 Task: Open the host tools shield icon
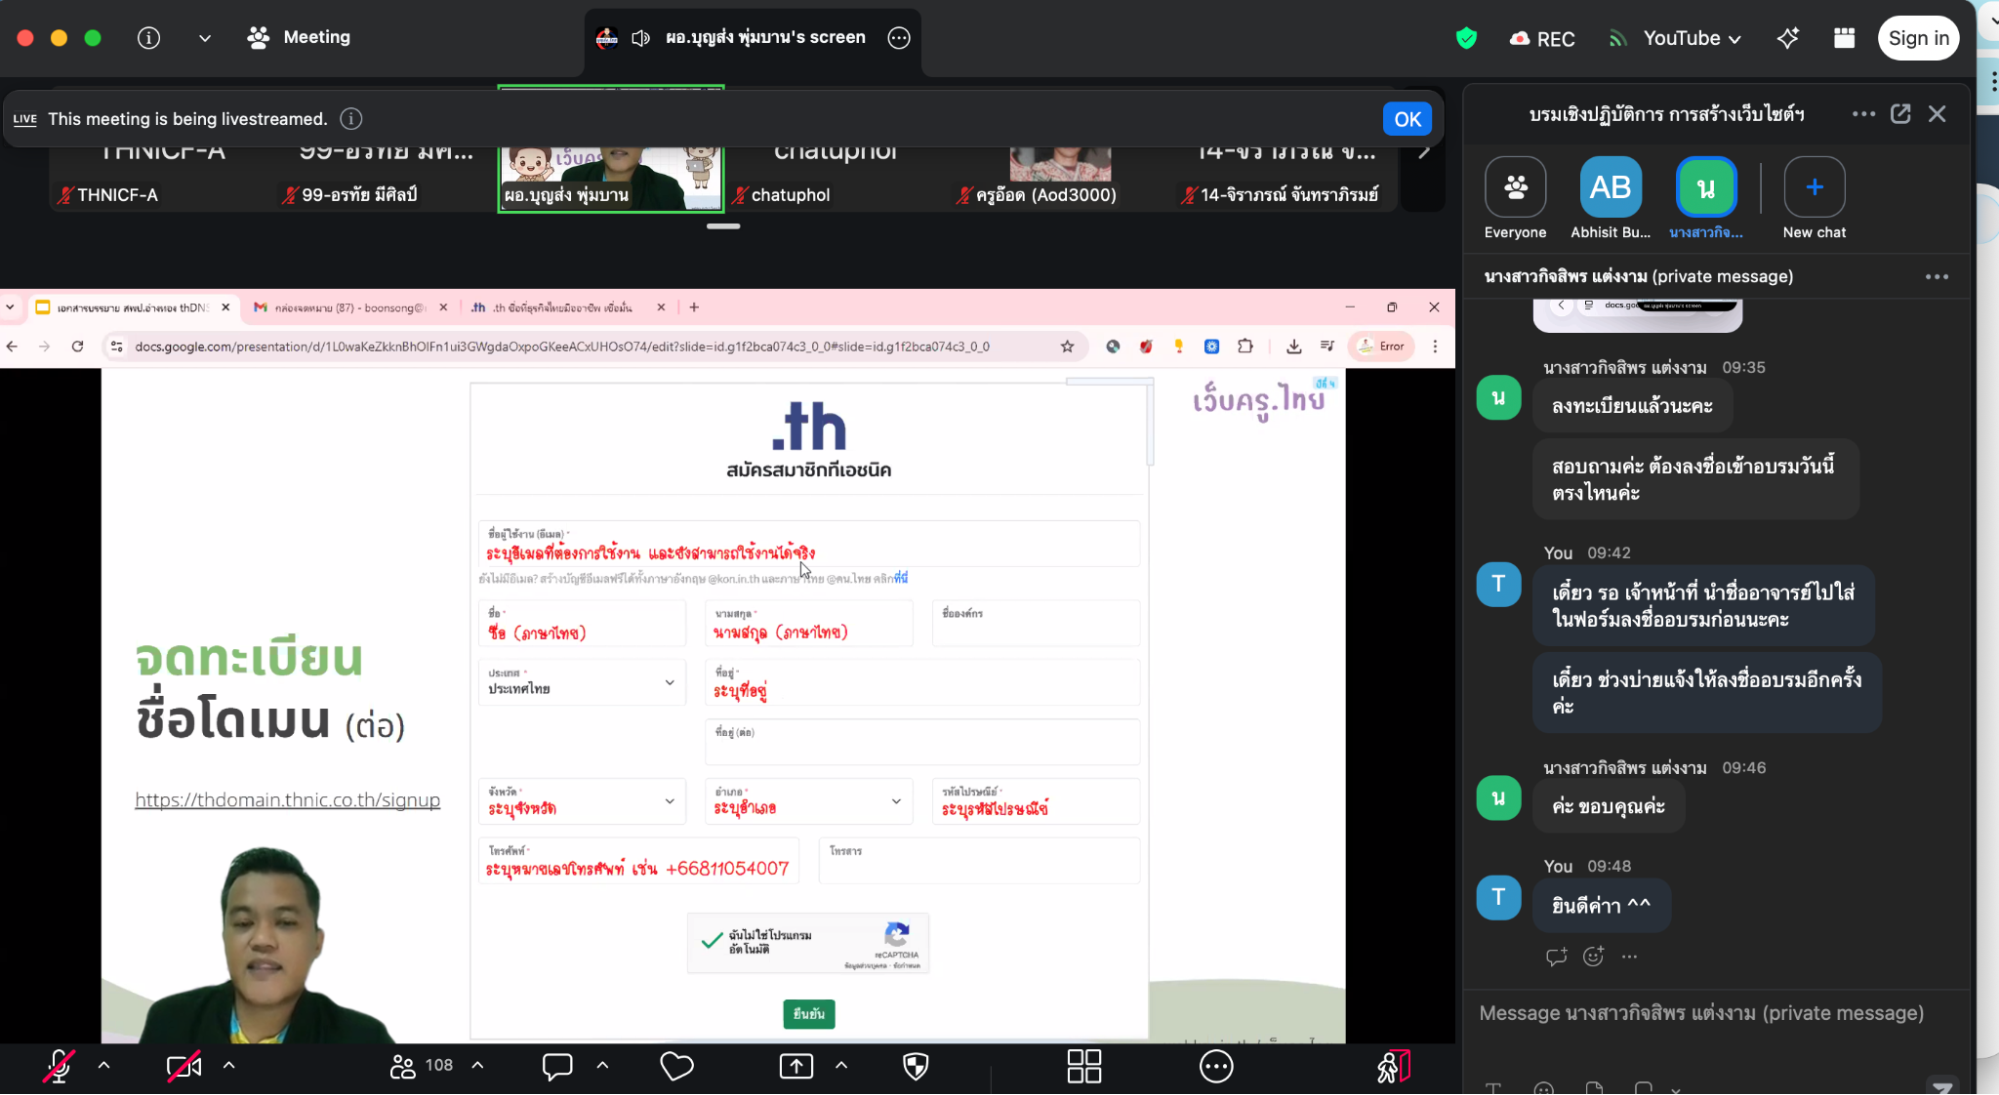pyautogui.click(x=915, y=1066)
